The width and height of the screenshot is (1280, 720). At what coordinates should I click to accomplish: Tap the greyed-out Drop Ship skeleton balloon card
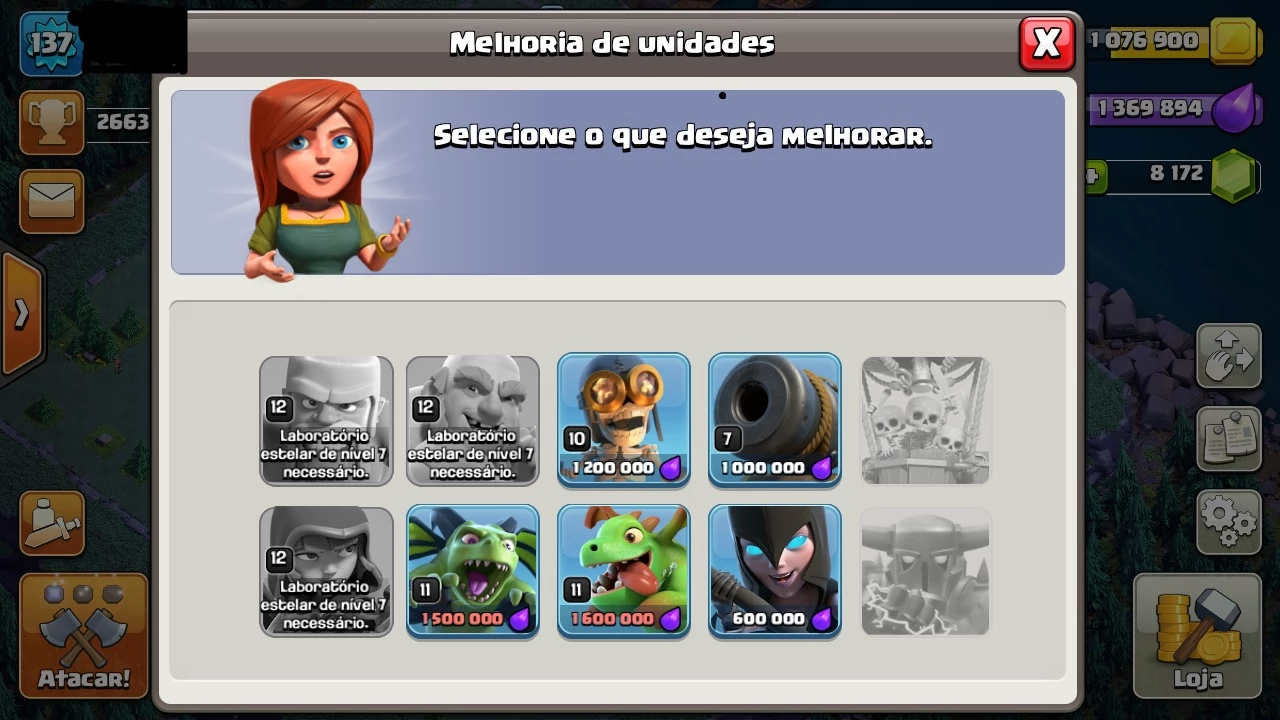[x=925, y=420]
